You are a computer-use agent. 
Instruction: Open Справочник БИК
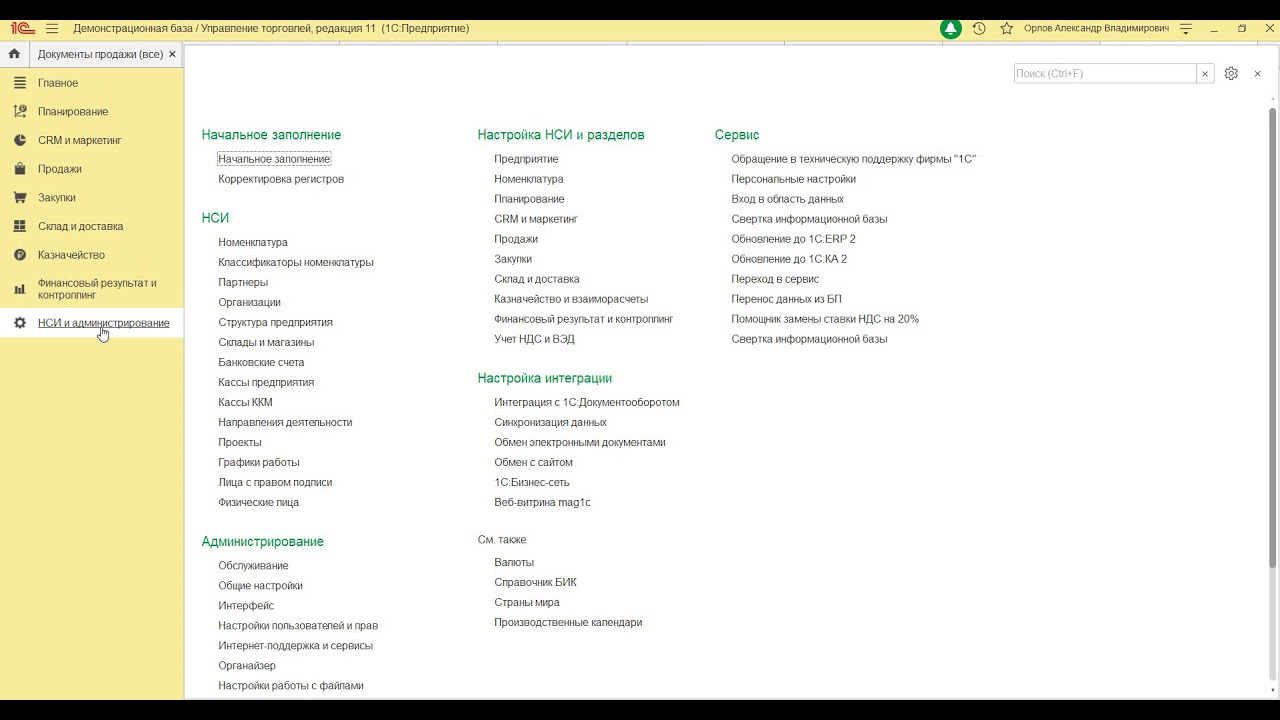535,582
